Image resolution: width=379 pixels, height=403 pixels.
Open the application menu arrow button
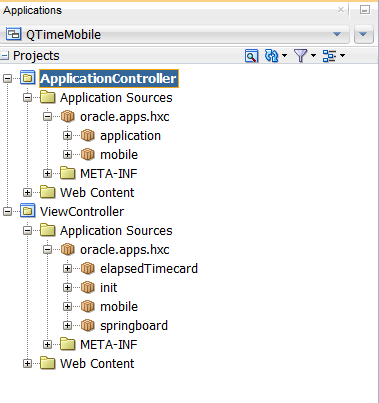pos(363,34)
